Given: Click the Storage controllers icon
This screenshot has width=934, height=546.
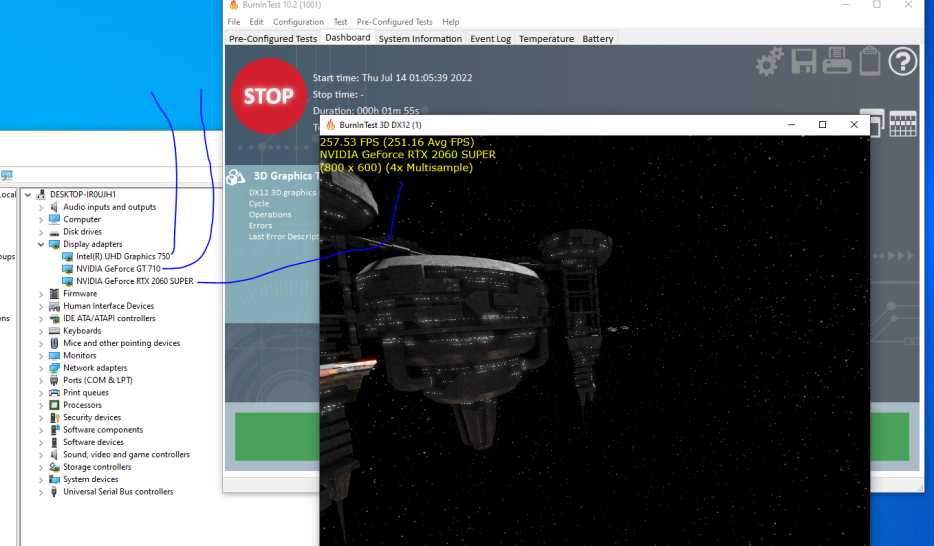Looking at the screenshot, I should click(x=54, y=467).
